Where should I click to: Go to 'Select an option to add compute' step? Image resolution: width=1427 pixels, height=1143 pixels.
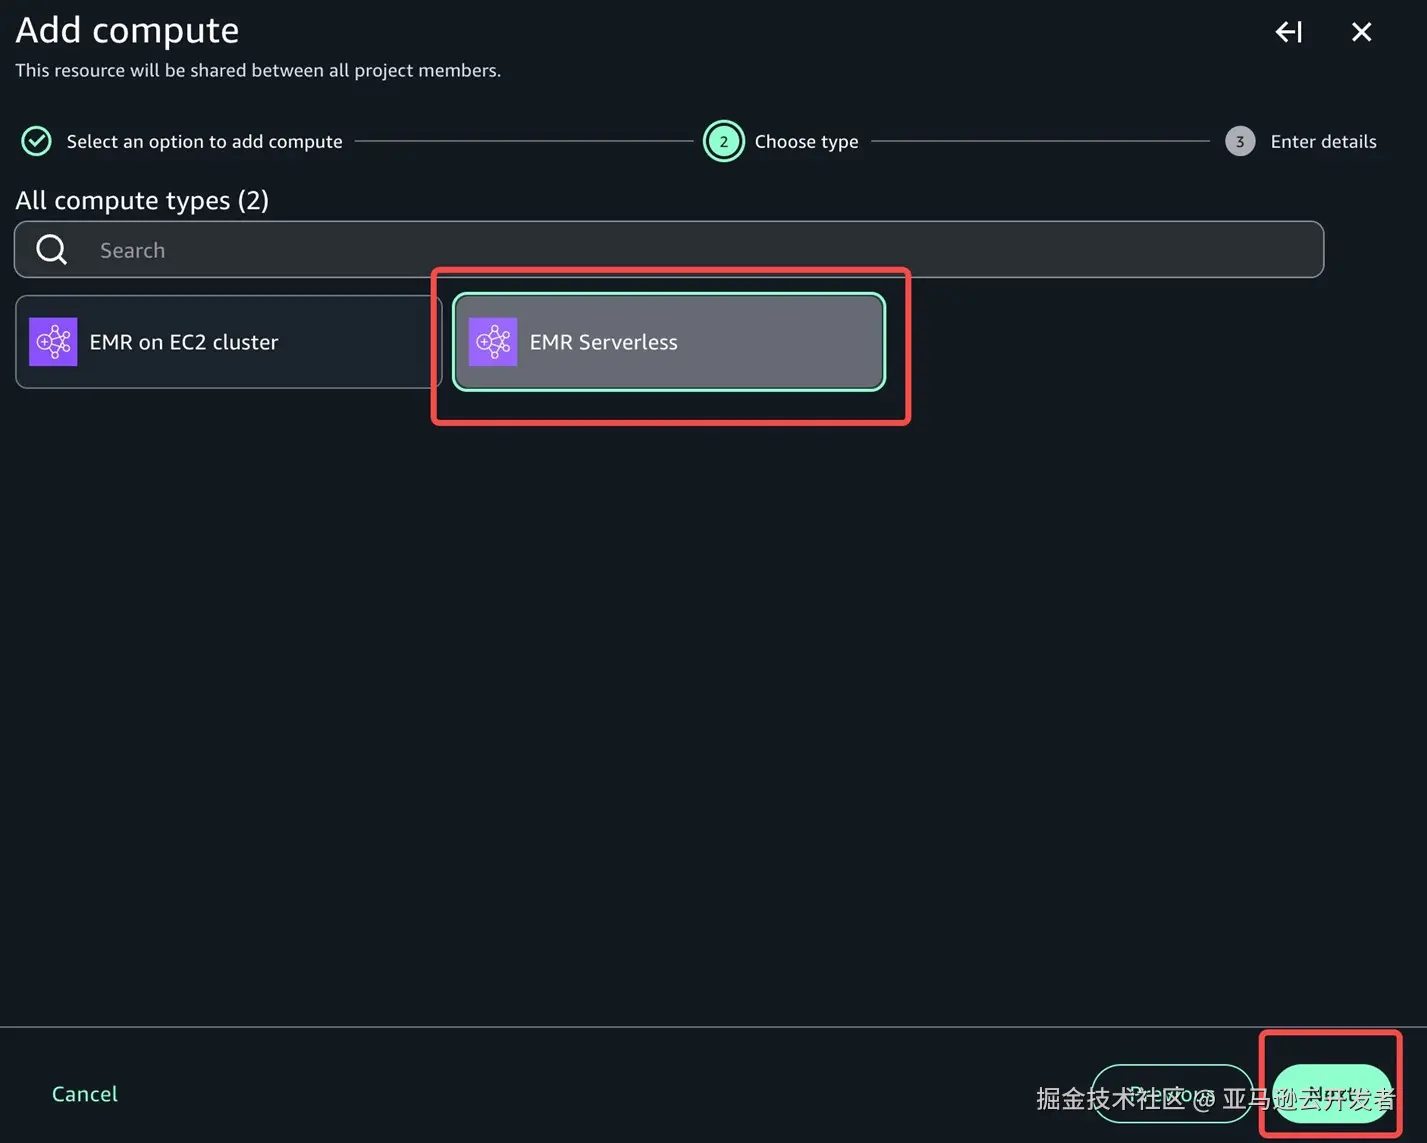[x=204, y=142]
